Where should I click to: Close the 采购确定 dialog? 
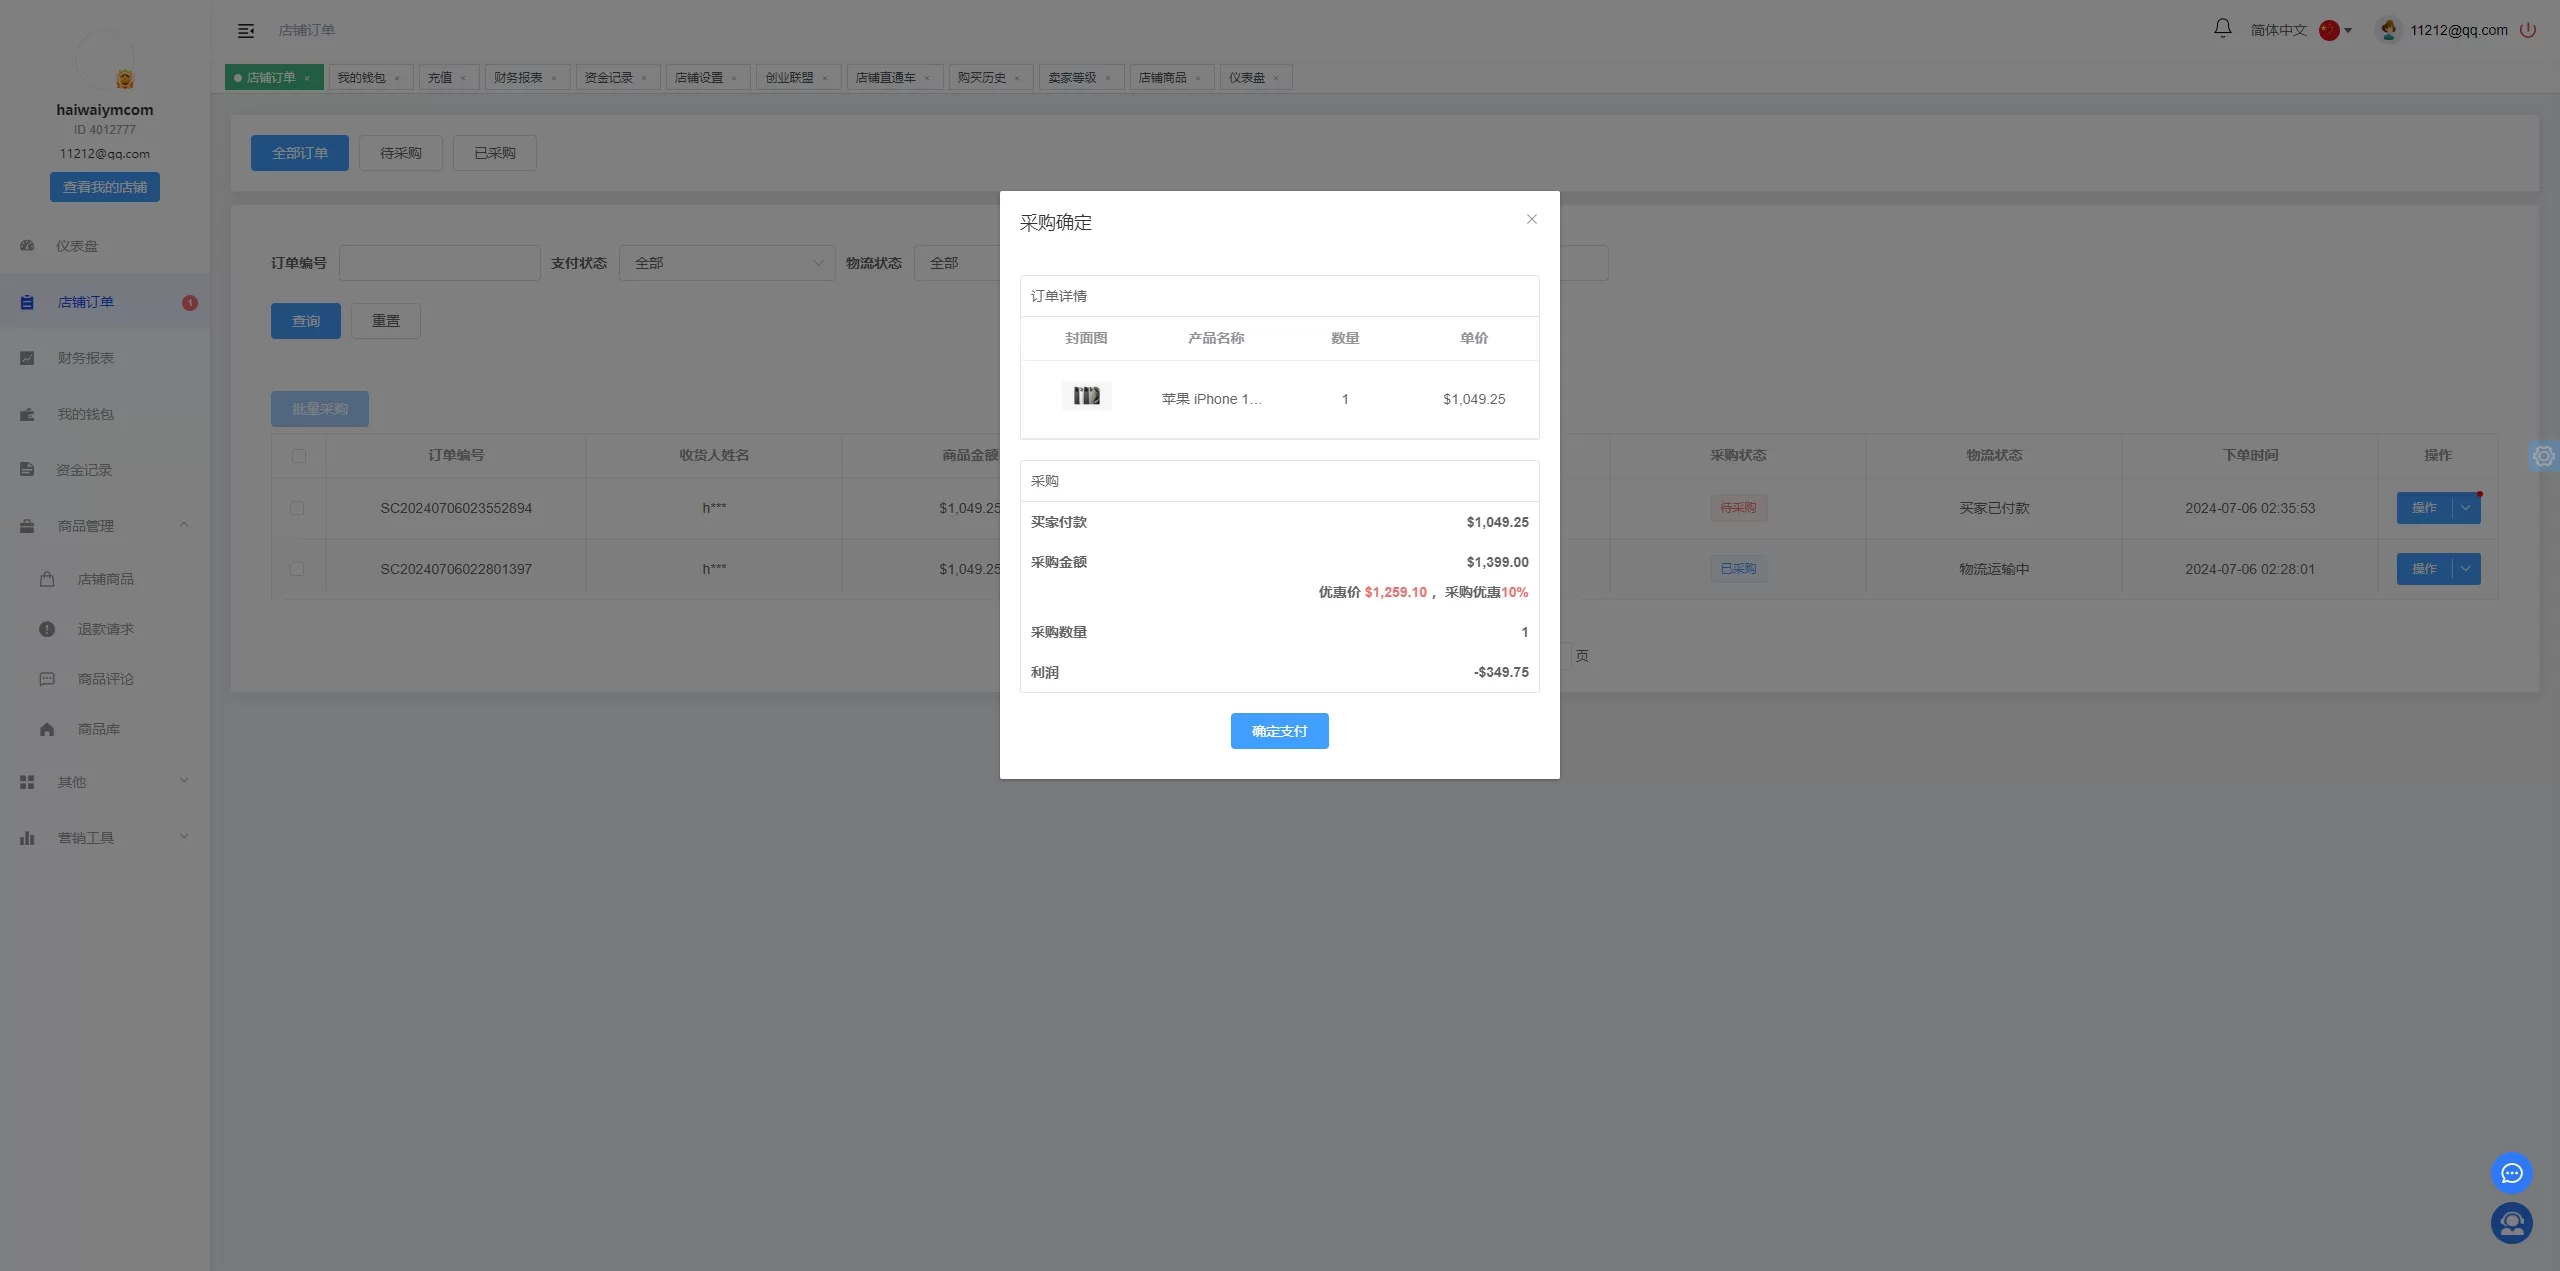click(1531, 219)
